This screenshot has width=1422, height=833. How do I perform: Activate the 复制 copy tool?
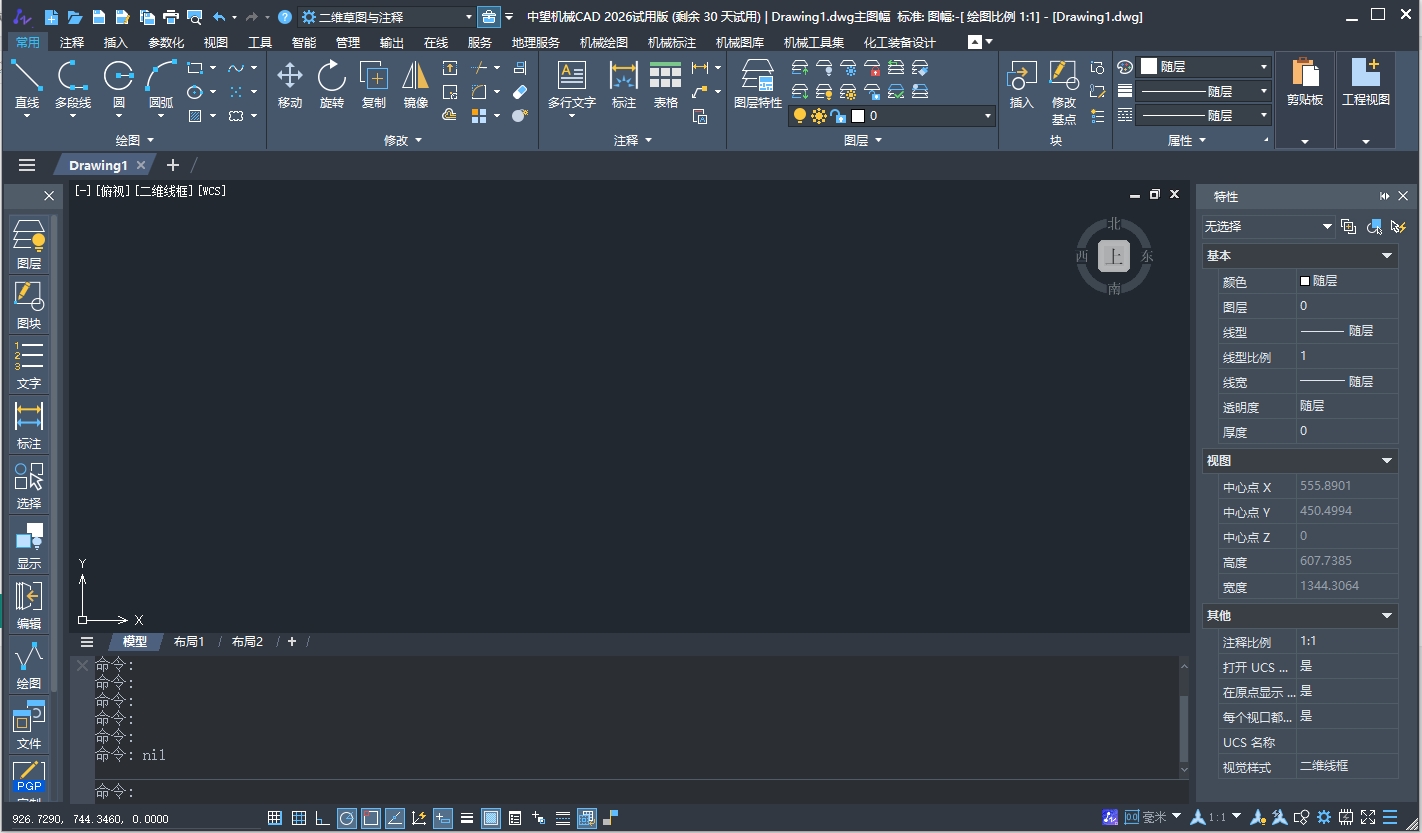(374, 84)
